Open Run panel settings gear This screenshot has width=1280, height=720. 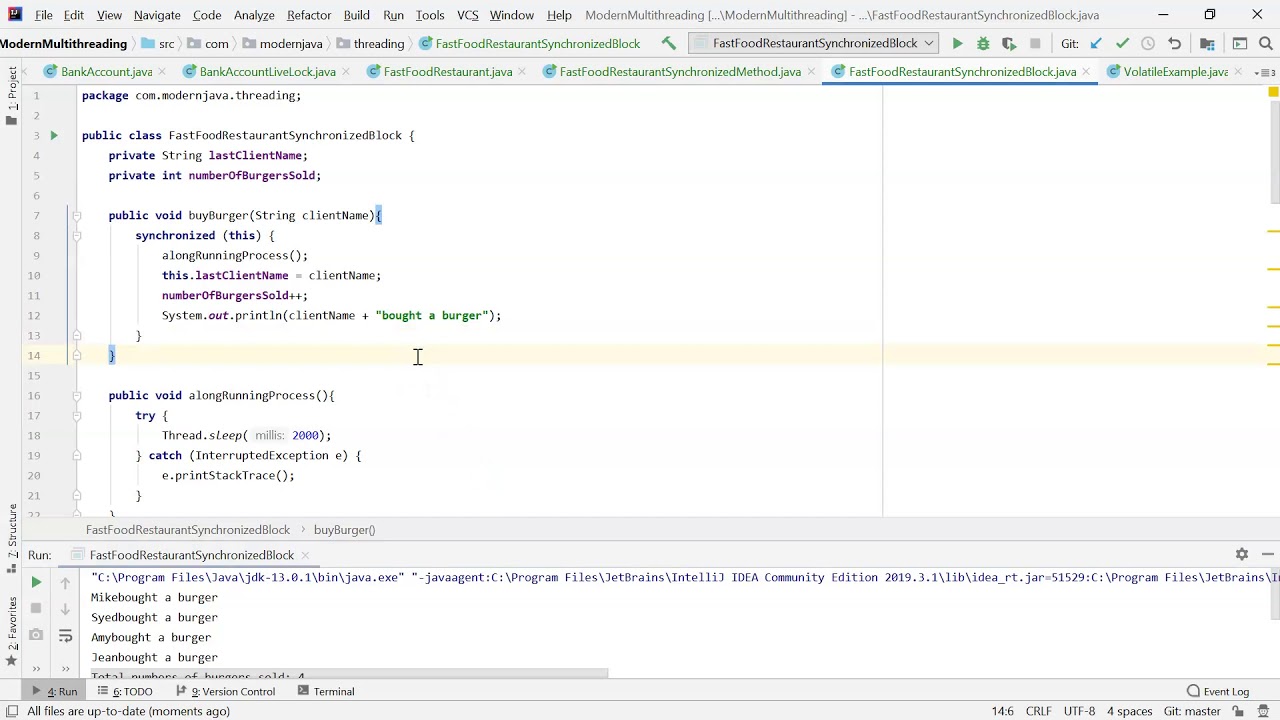1242,554
